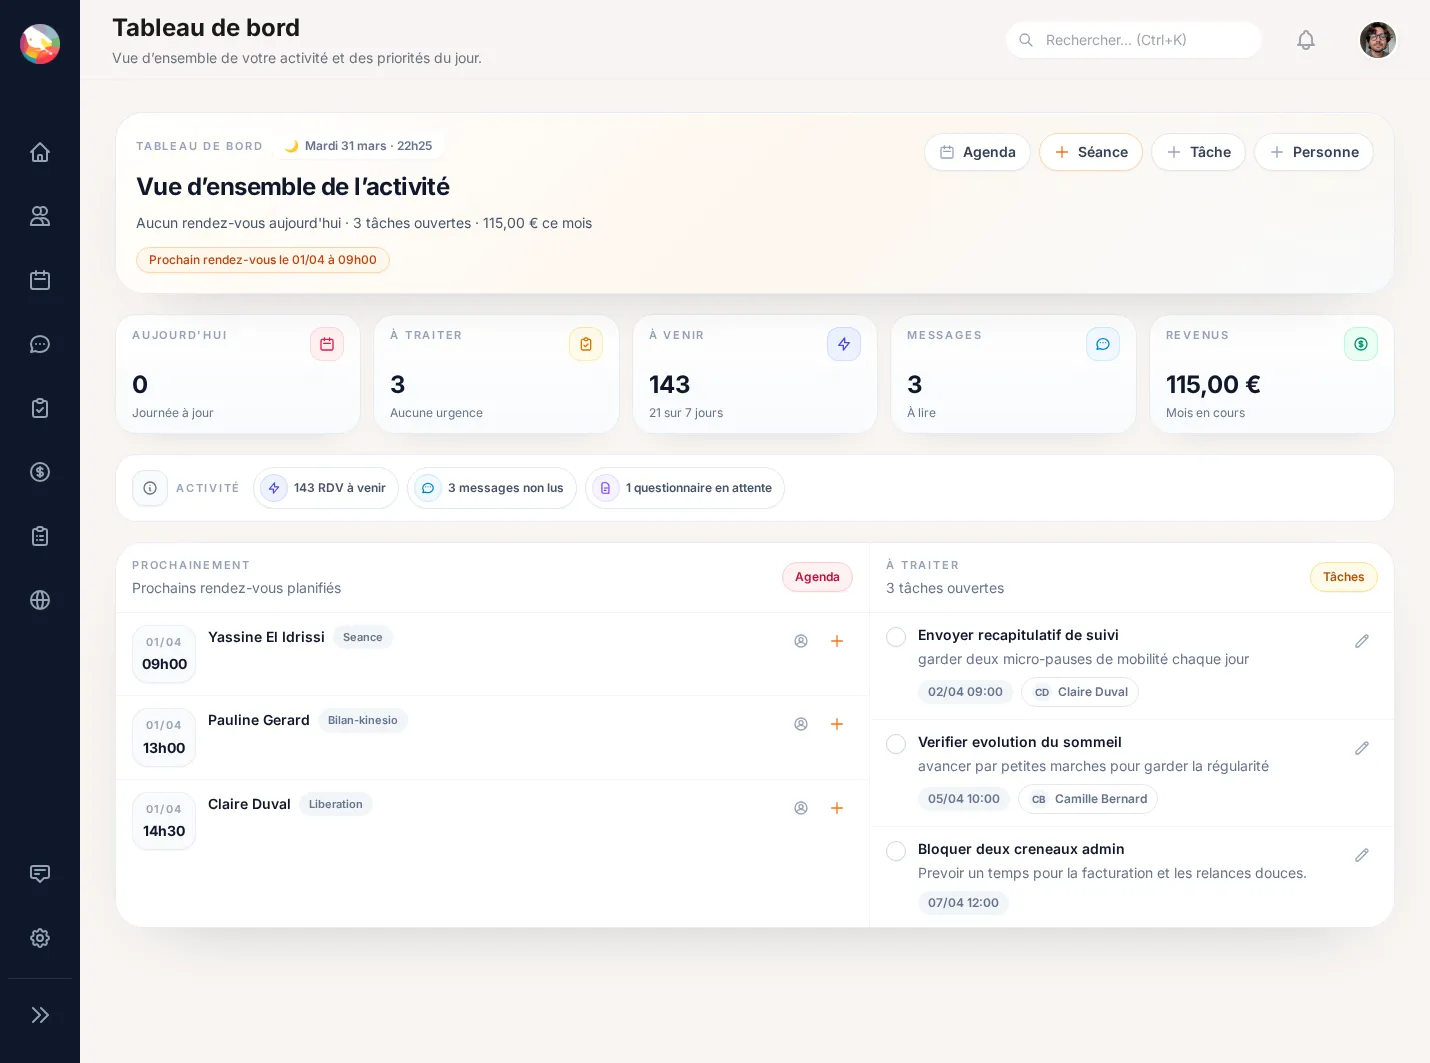Open the 143 RDV à venir chip
Image resolution: width=1430 pixels, height=1063 pixels.
click(326, 488)
